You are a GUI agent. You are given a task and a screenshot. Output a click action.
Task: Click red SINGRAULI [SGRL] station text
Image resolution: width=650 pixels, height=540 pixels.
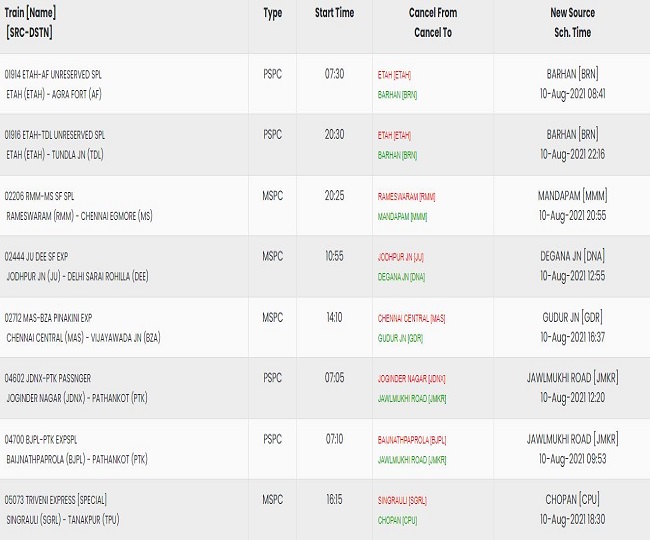coord(402,500)
